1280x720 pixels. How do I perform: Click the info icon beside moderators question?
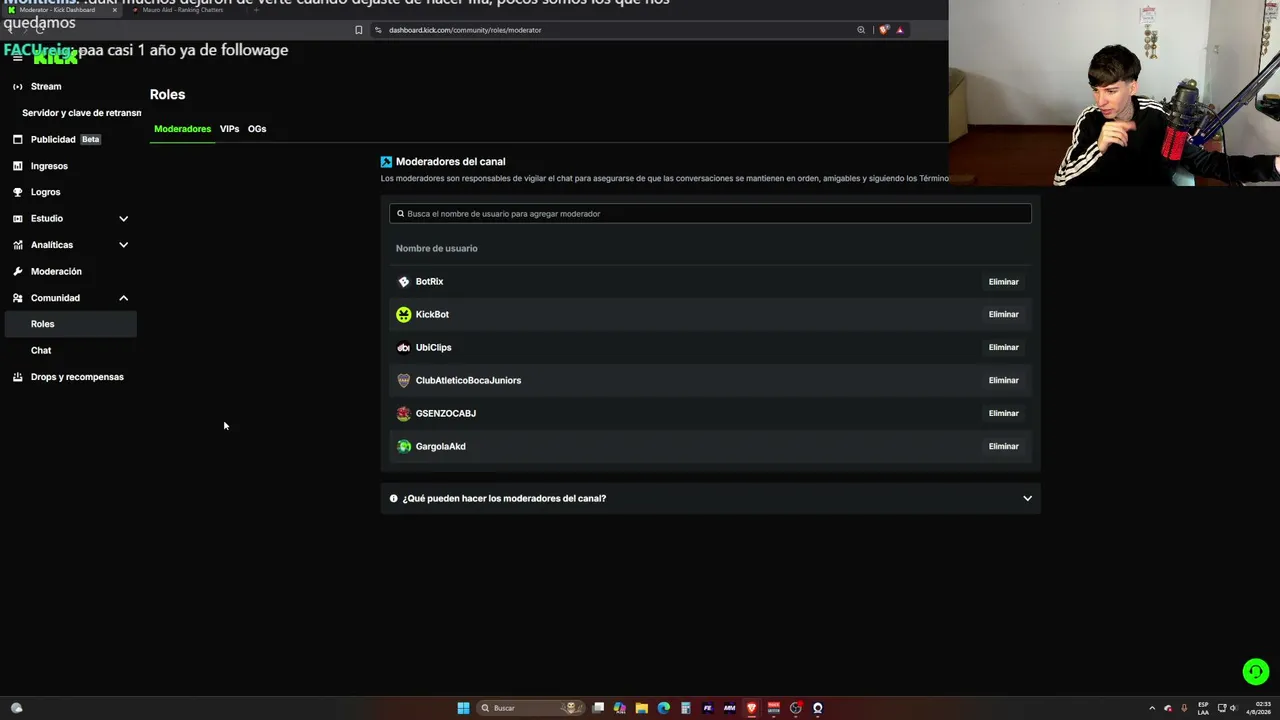click(x=394, y=498)
